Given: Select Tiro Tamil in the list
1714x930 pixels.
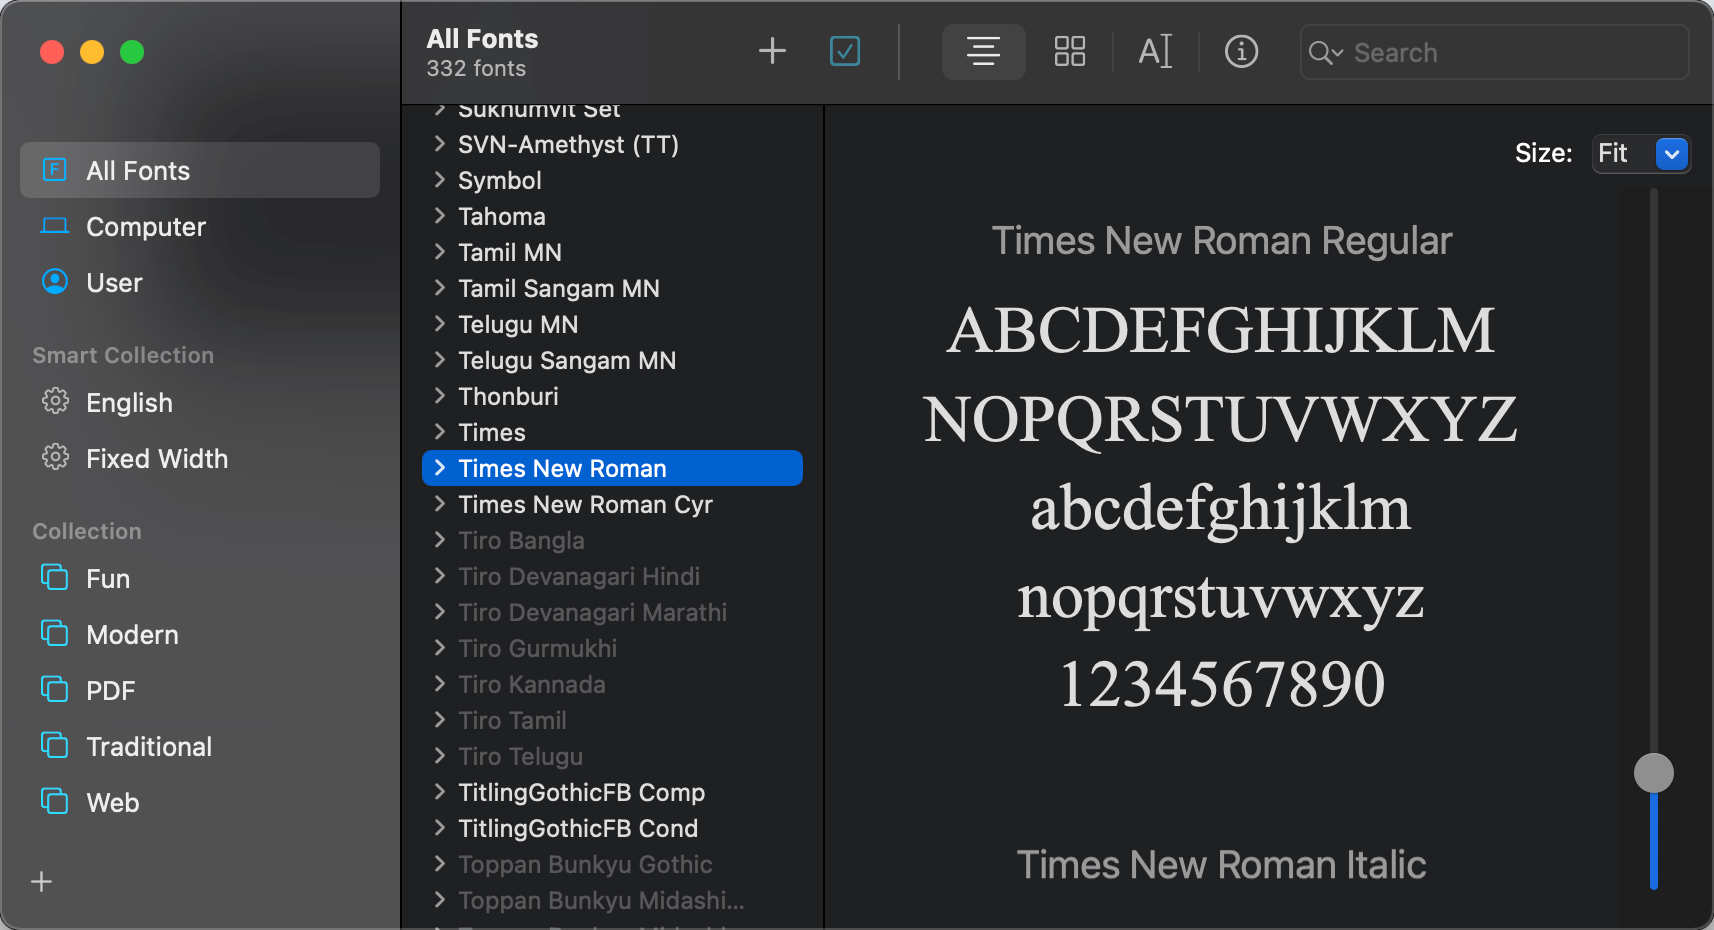Looking at the screenshot, I should click(612, 720).
